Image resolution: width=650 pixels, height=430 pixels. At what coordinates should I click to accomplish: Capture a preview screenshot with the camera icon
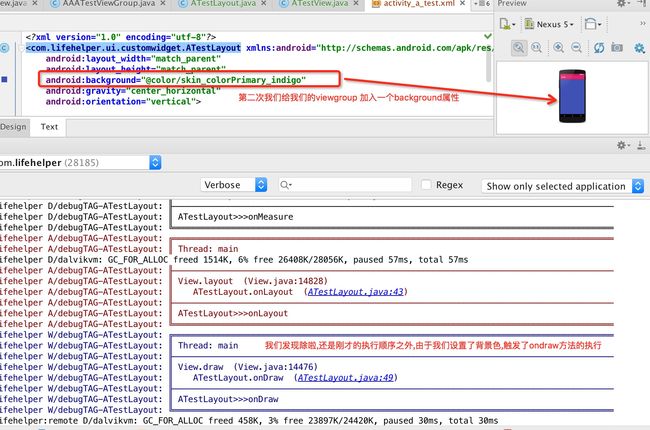[617, 48]
